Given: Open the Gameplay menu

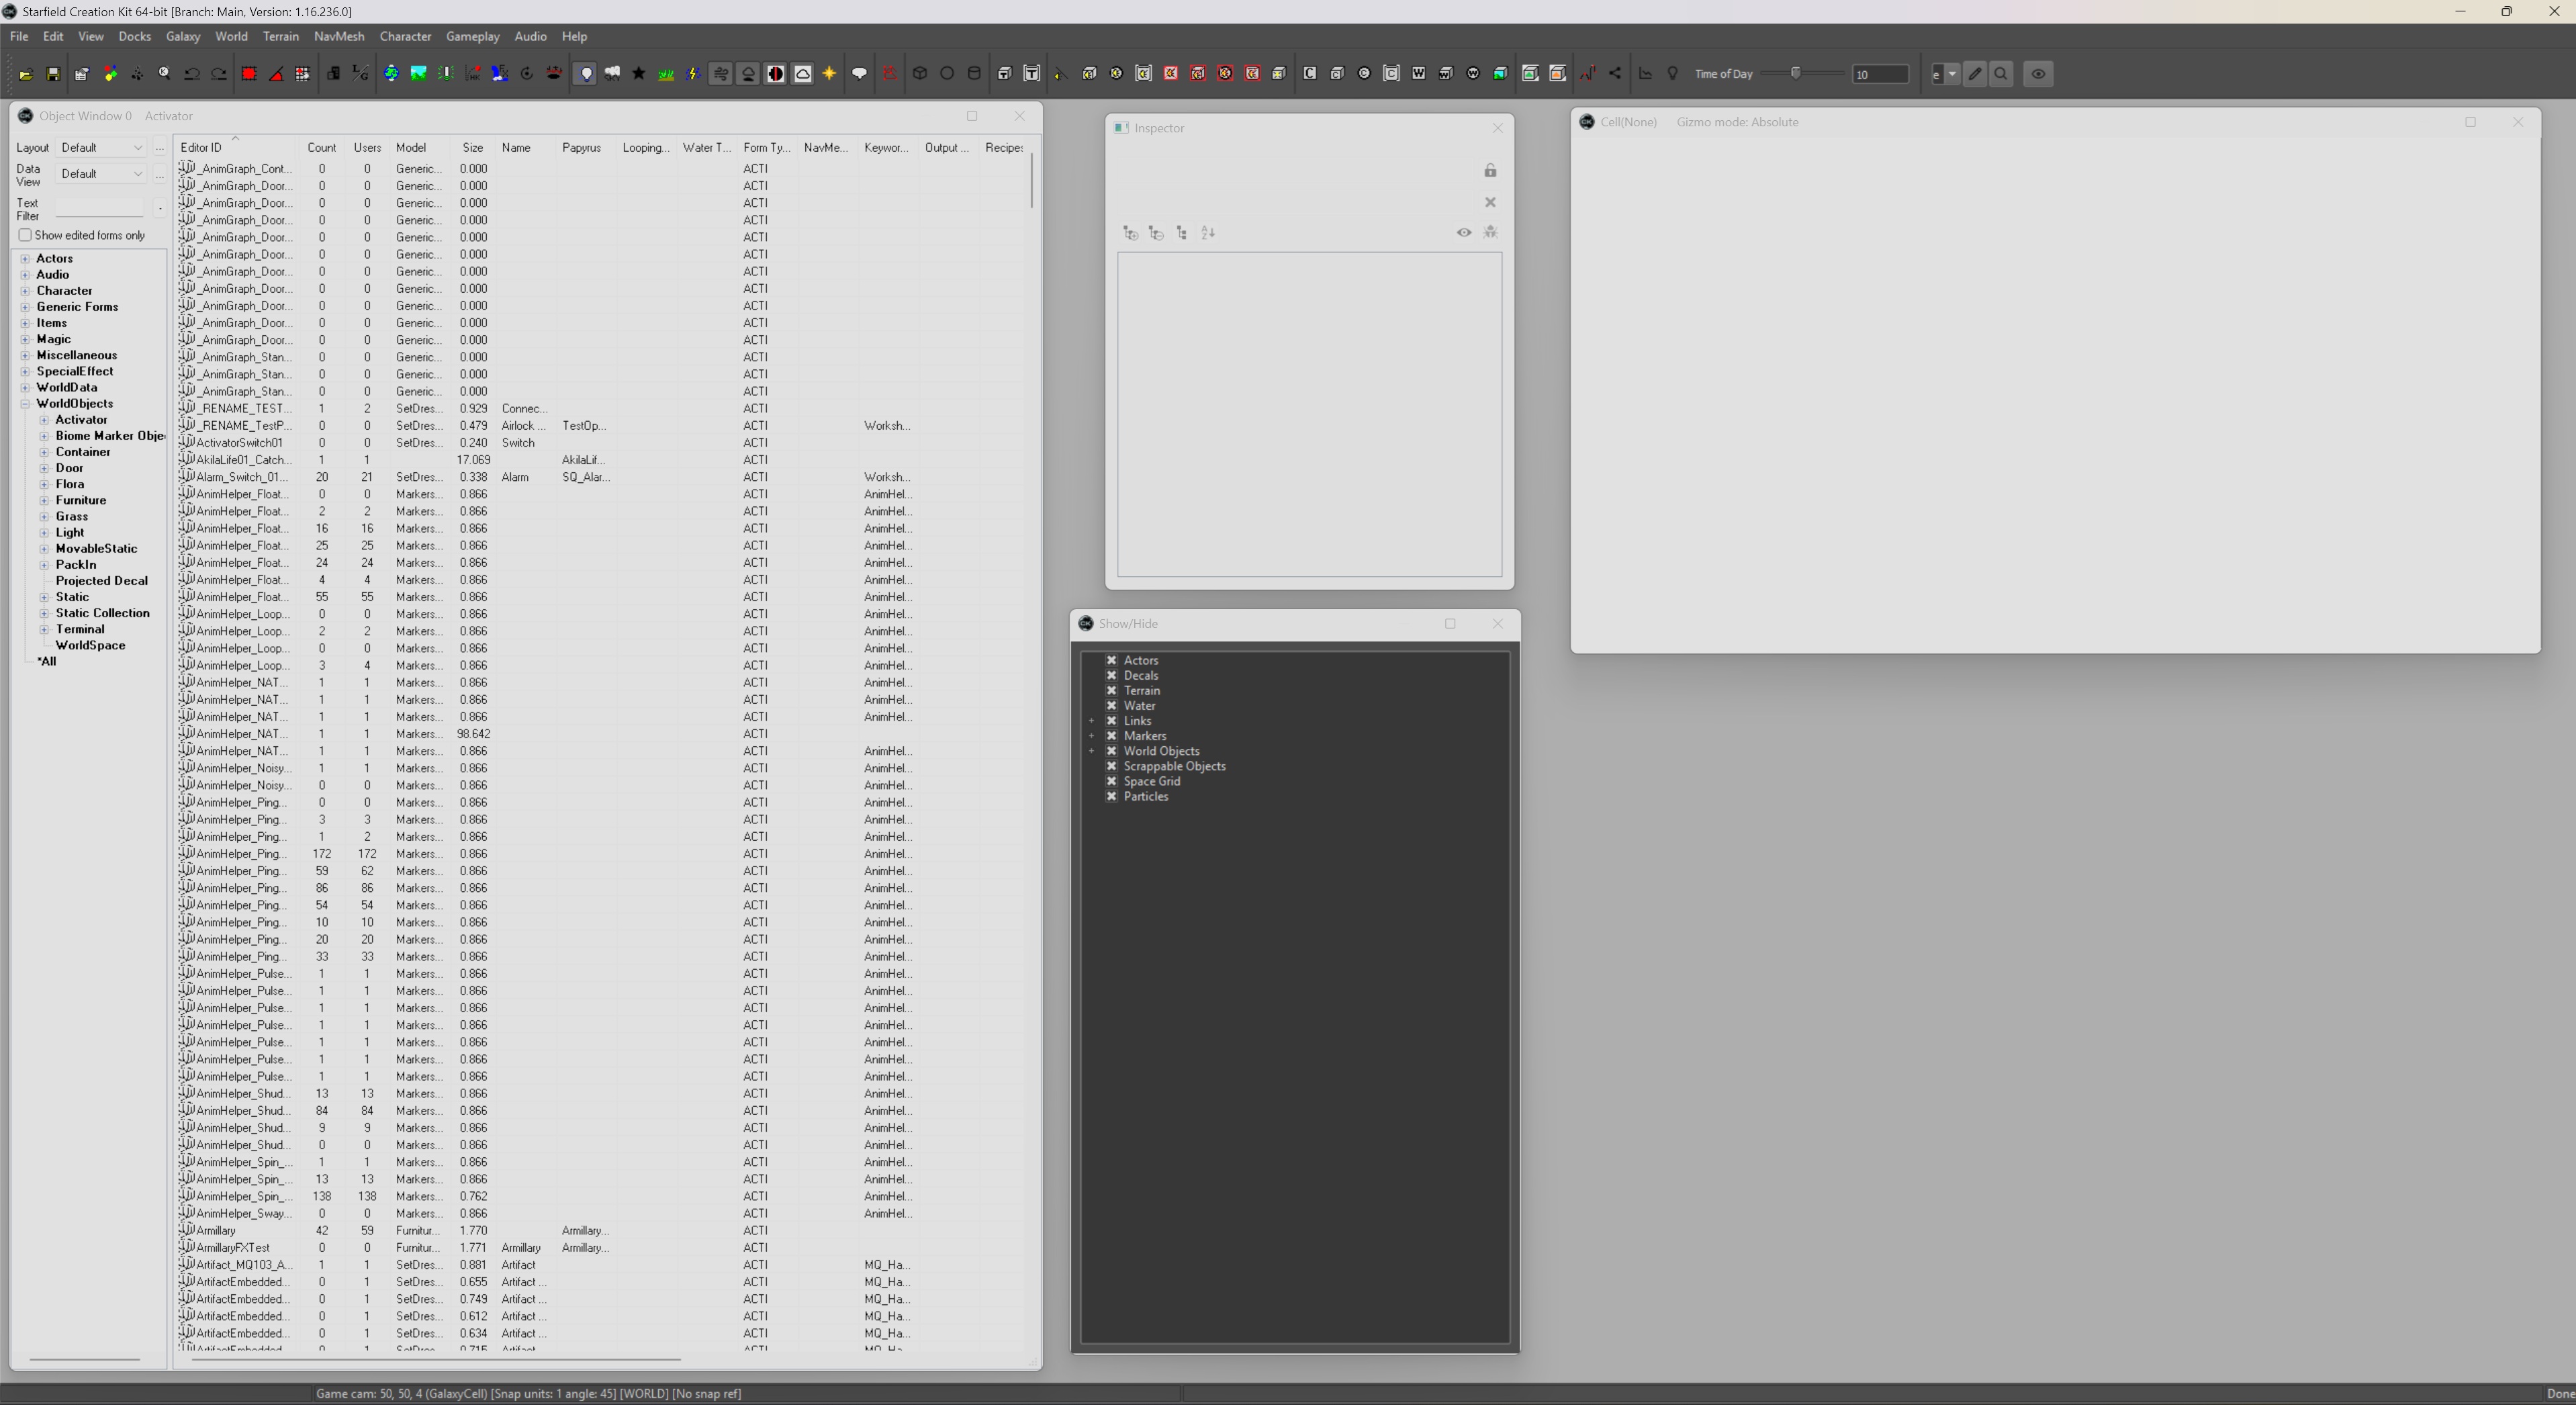Looking at the screenshot, I should (x=472, y=36).
